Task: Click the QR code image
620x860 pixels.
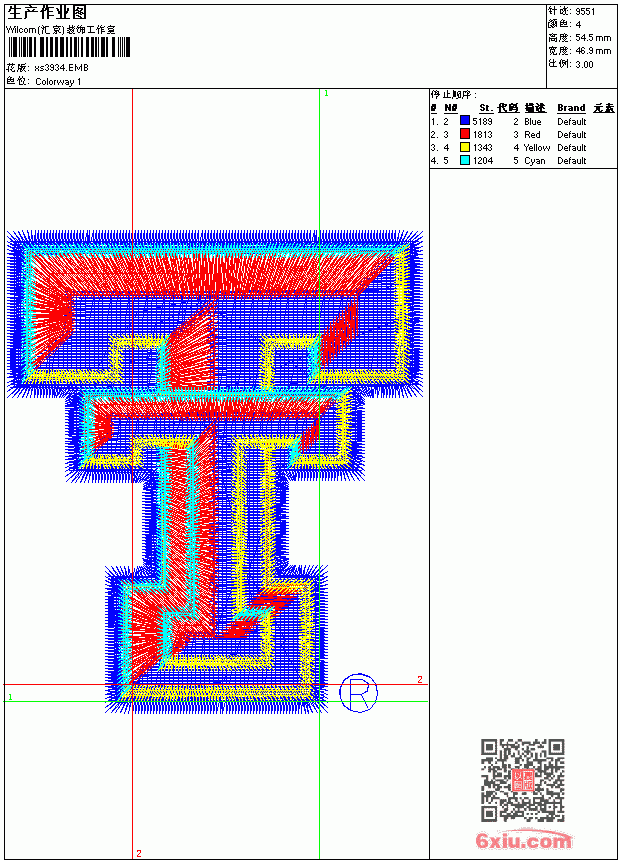Action: [523, 780]
